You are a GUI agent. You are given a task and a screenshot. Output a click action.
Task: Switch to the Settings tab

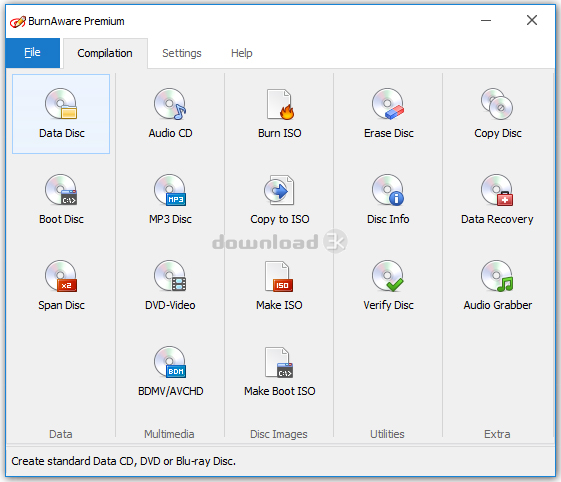coord(182,53)
